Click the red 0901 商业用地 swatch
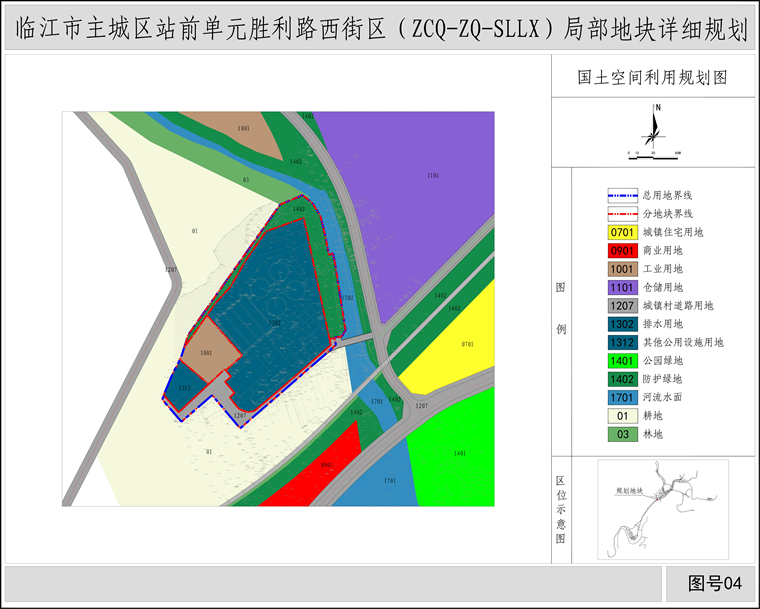This screenshot has width=760, height=609. coord(621,251)
